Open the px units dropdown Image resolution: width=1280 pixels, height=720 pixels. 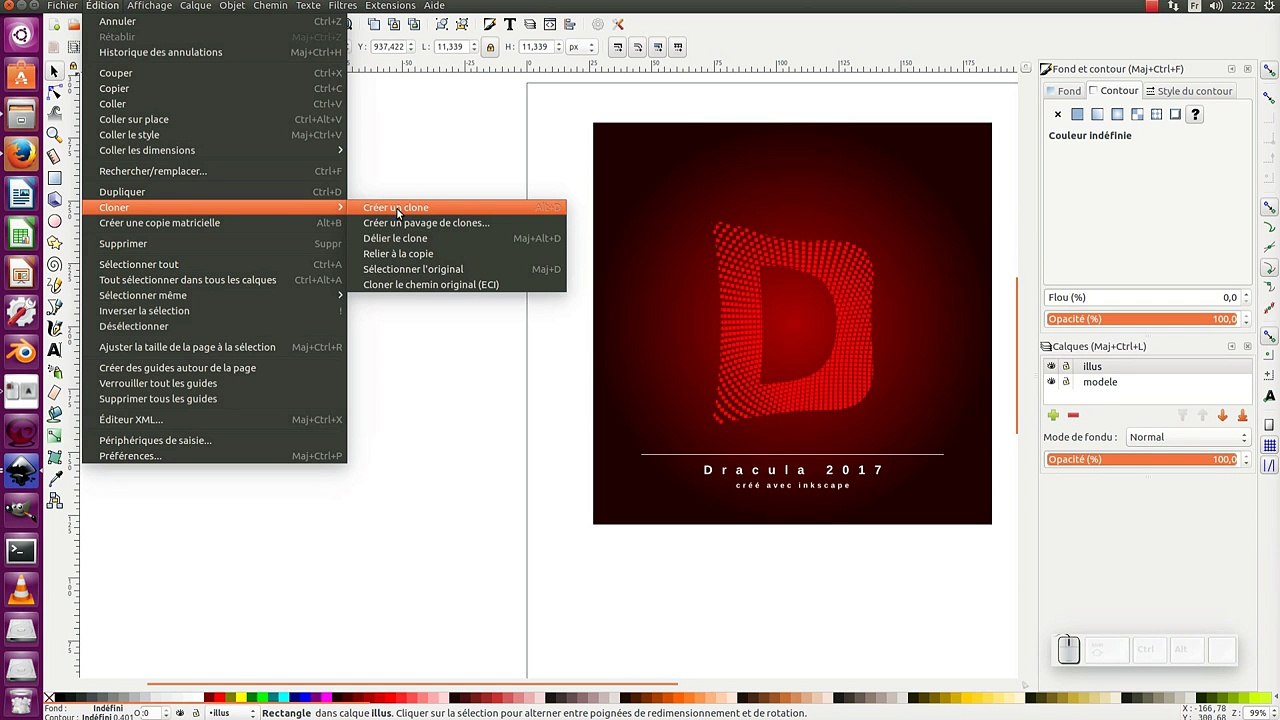coord(581,47)
